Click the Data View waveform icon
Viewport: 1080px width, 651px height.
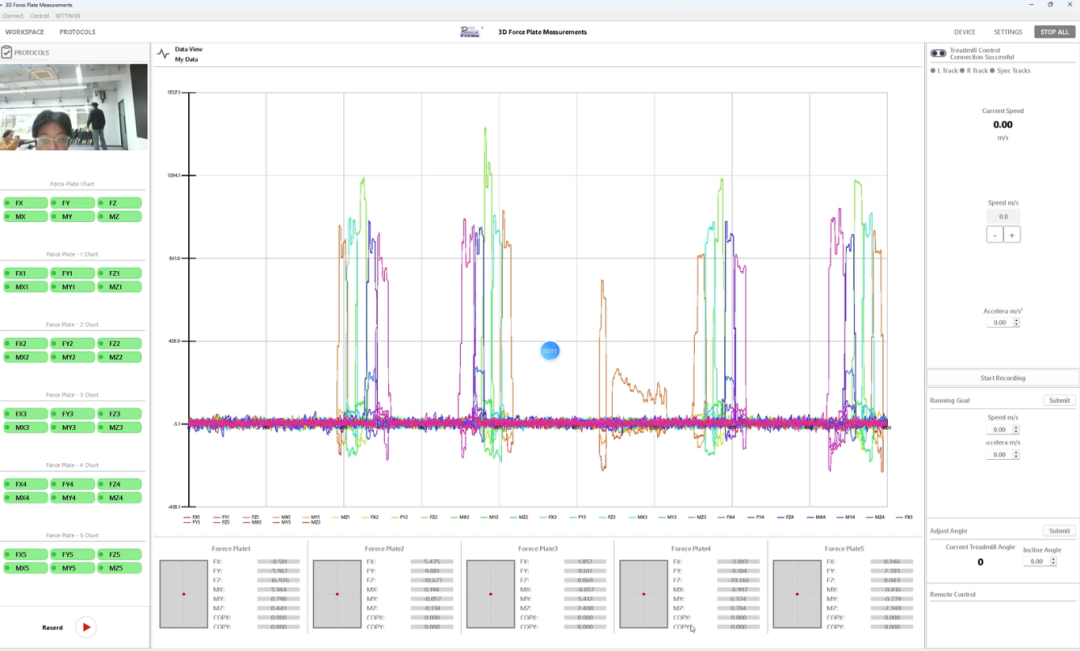tap(163, 54)
